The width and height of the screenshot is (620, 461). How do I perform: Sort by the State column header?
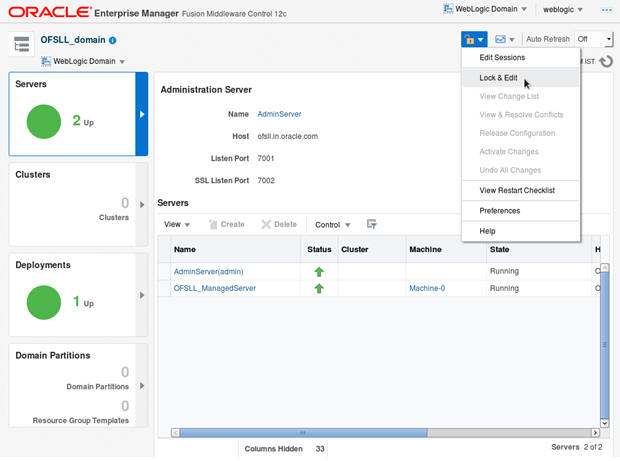[539, 249]
